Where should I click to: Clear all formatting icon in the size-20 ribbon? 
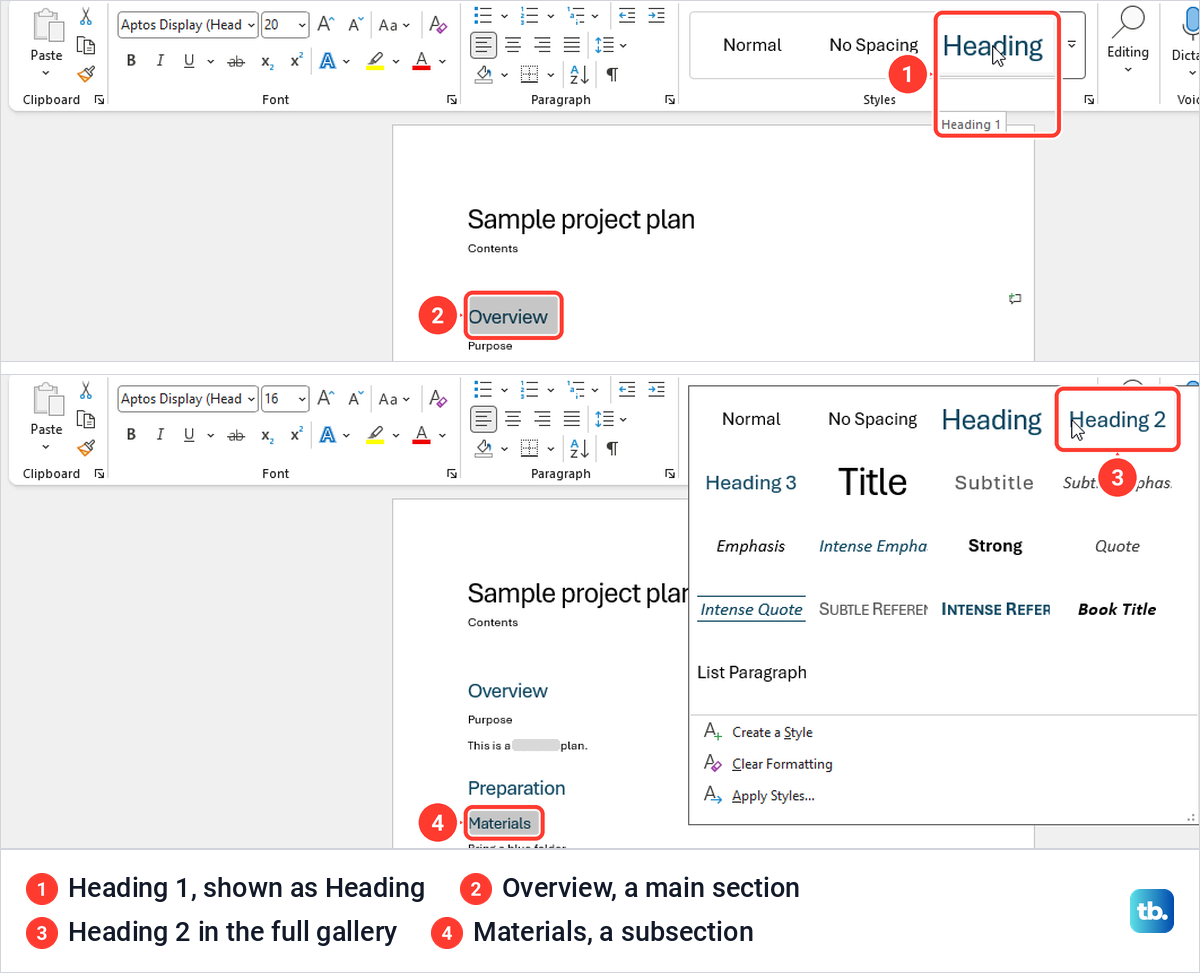(437, 25)
